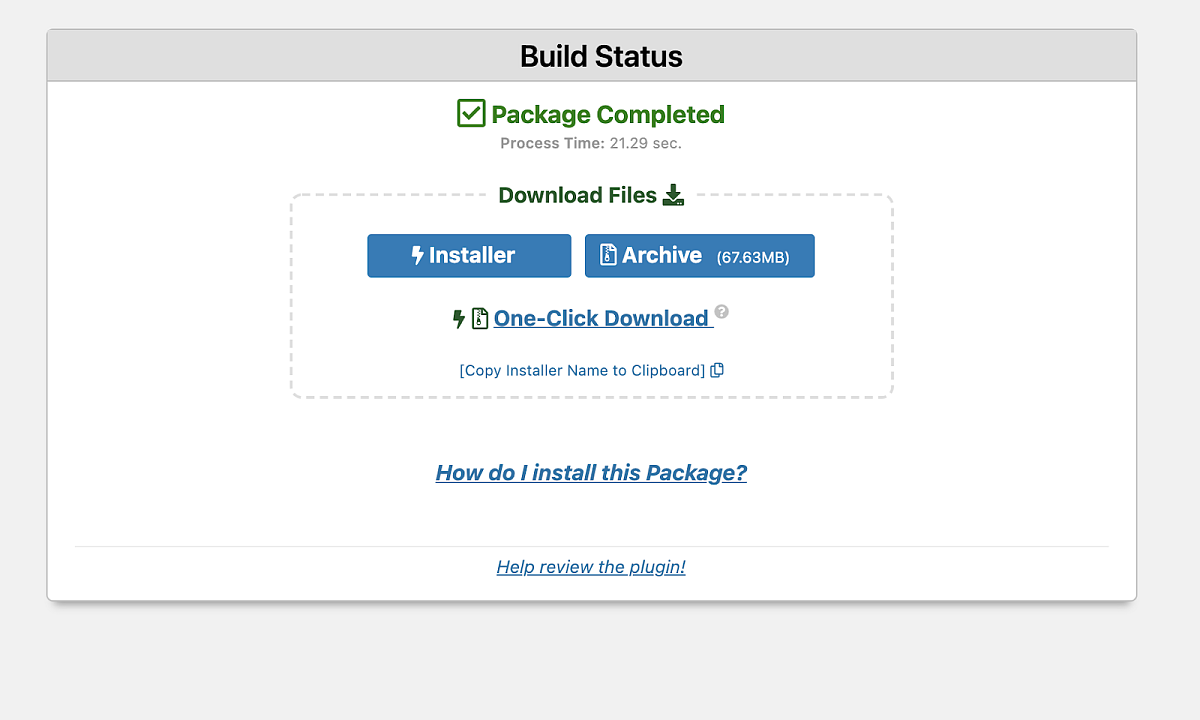Viewport: 1200px width, 720px height.
Task: Click the 67.63MB size label on Archive
Action: coord(753,258)
